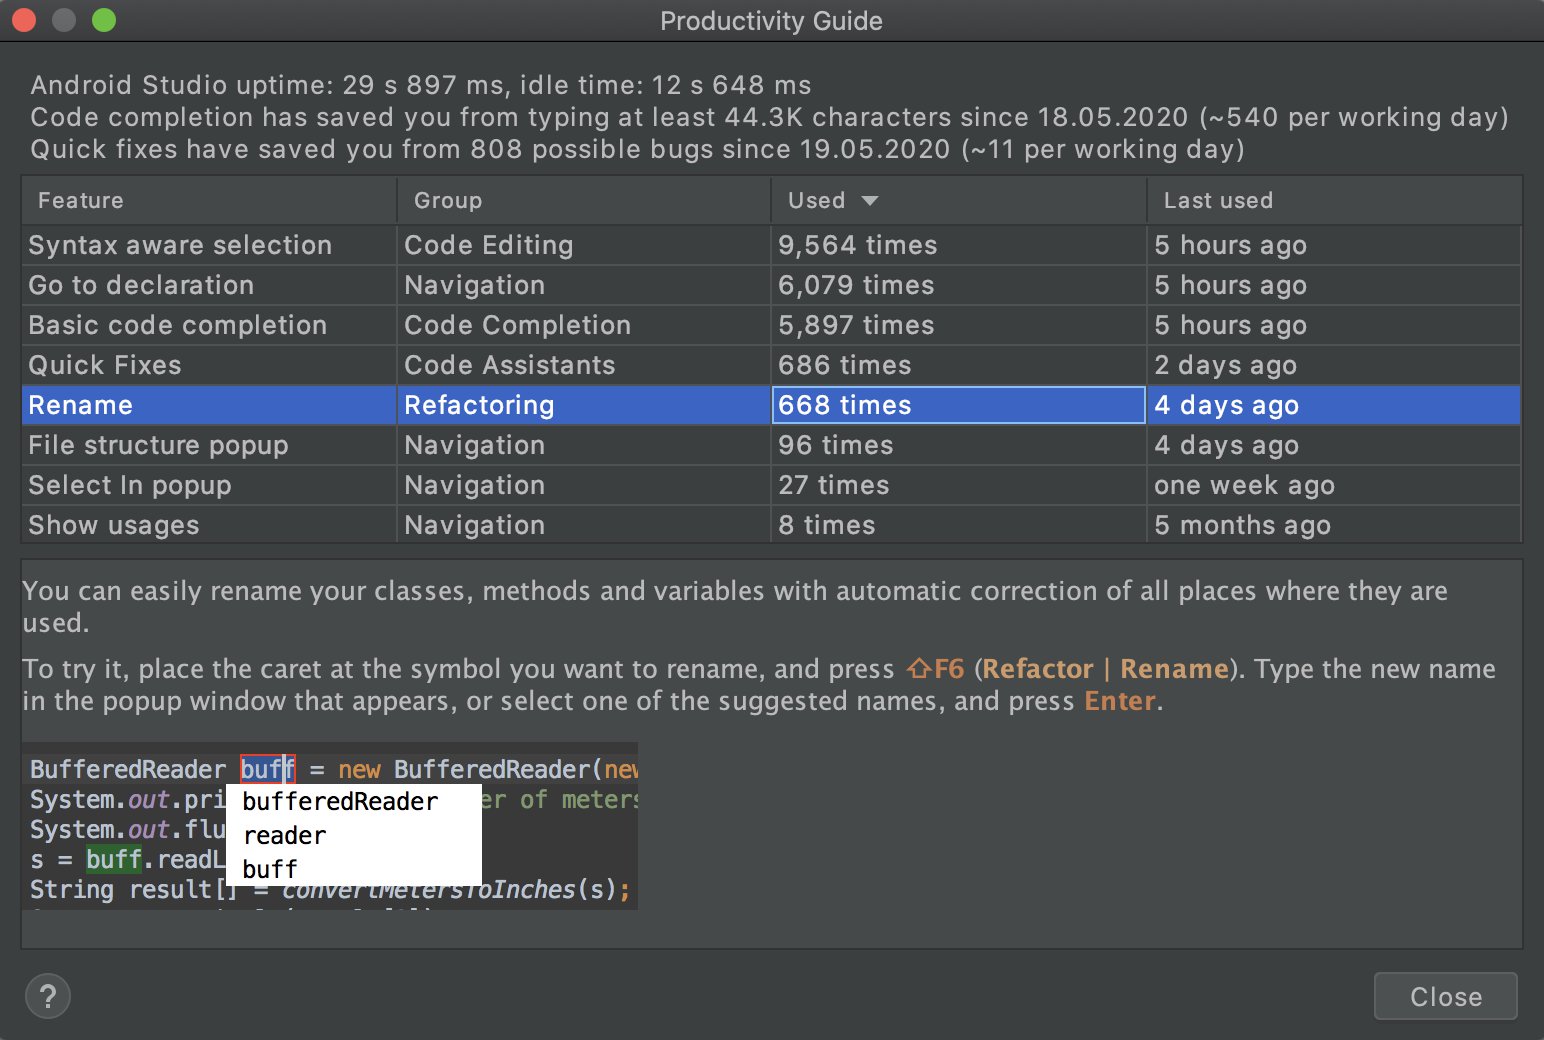Select the Basic code completion row
This screenshot has width=1544, height=1040.
[x=178, y=325]
